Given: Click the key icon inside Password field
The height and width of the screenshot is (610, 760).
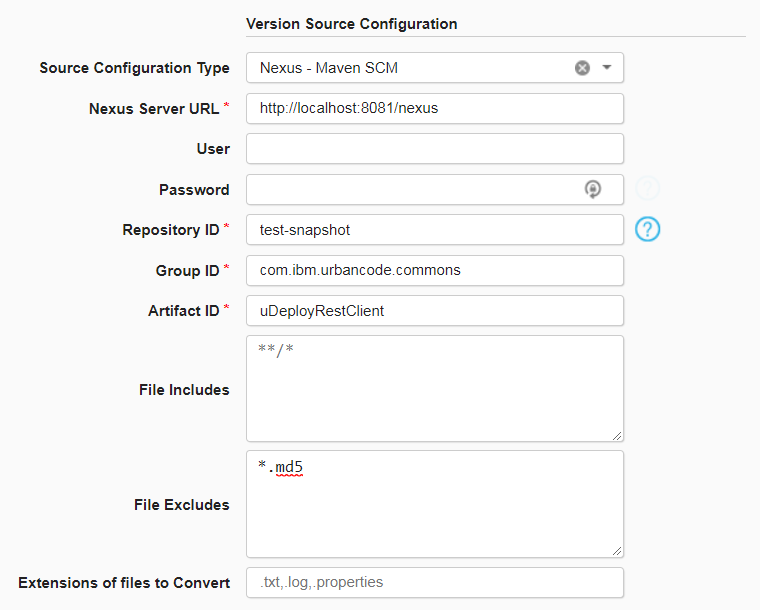Looking at the screenshot, I should click(593, 189).
